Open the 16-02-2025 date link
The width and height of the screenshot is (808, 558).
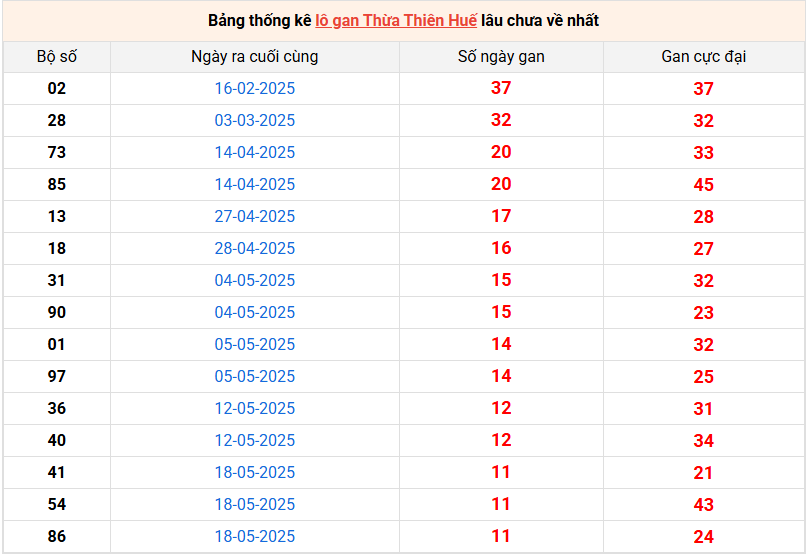click(255, 88)
